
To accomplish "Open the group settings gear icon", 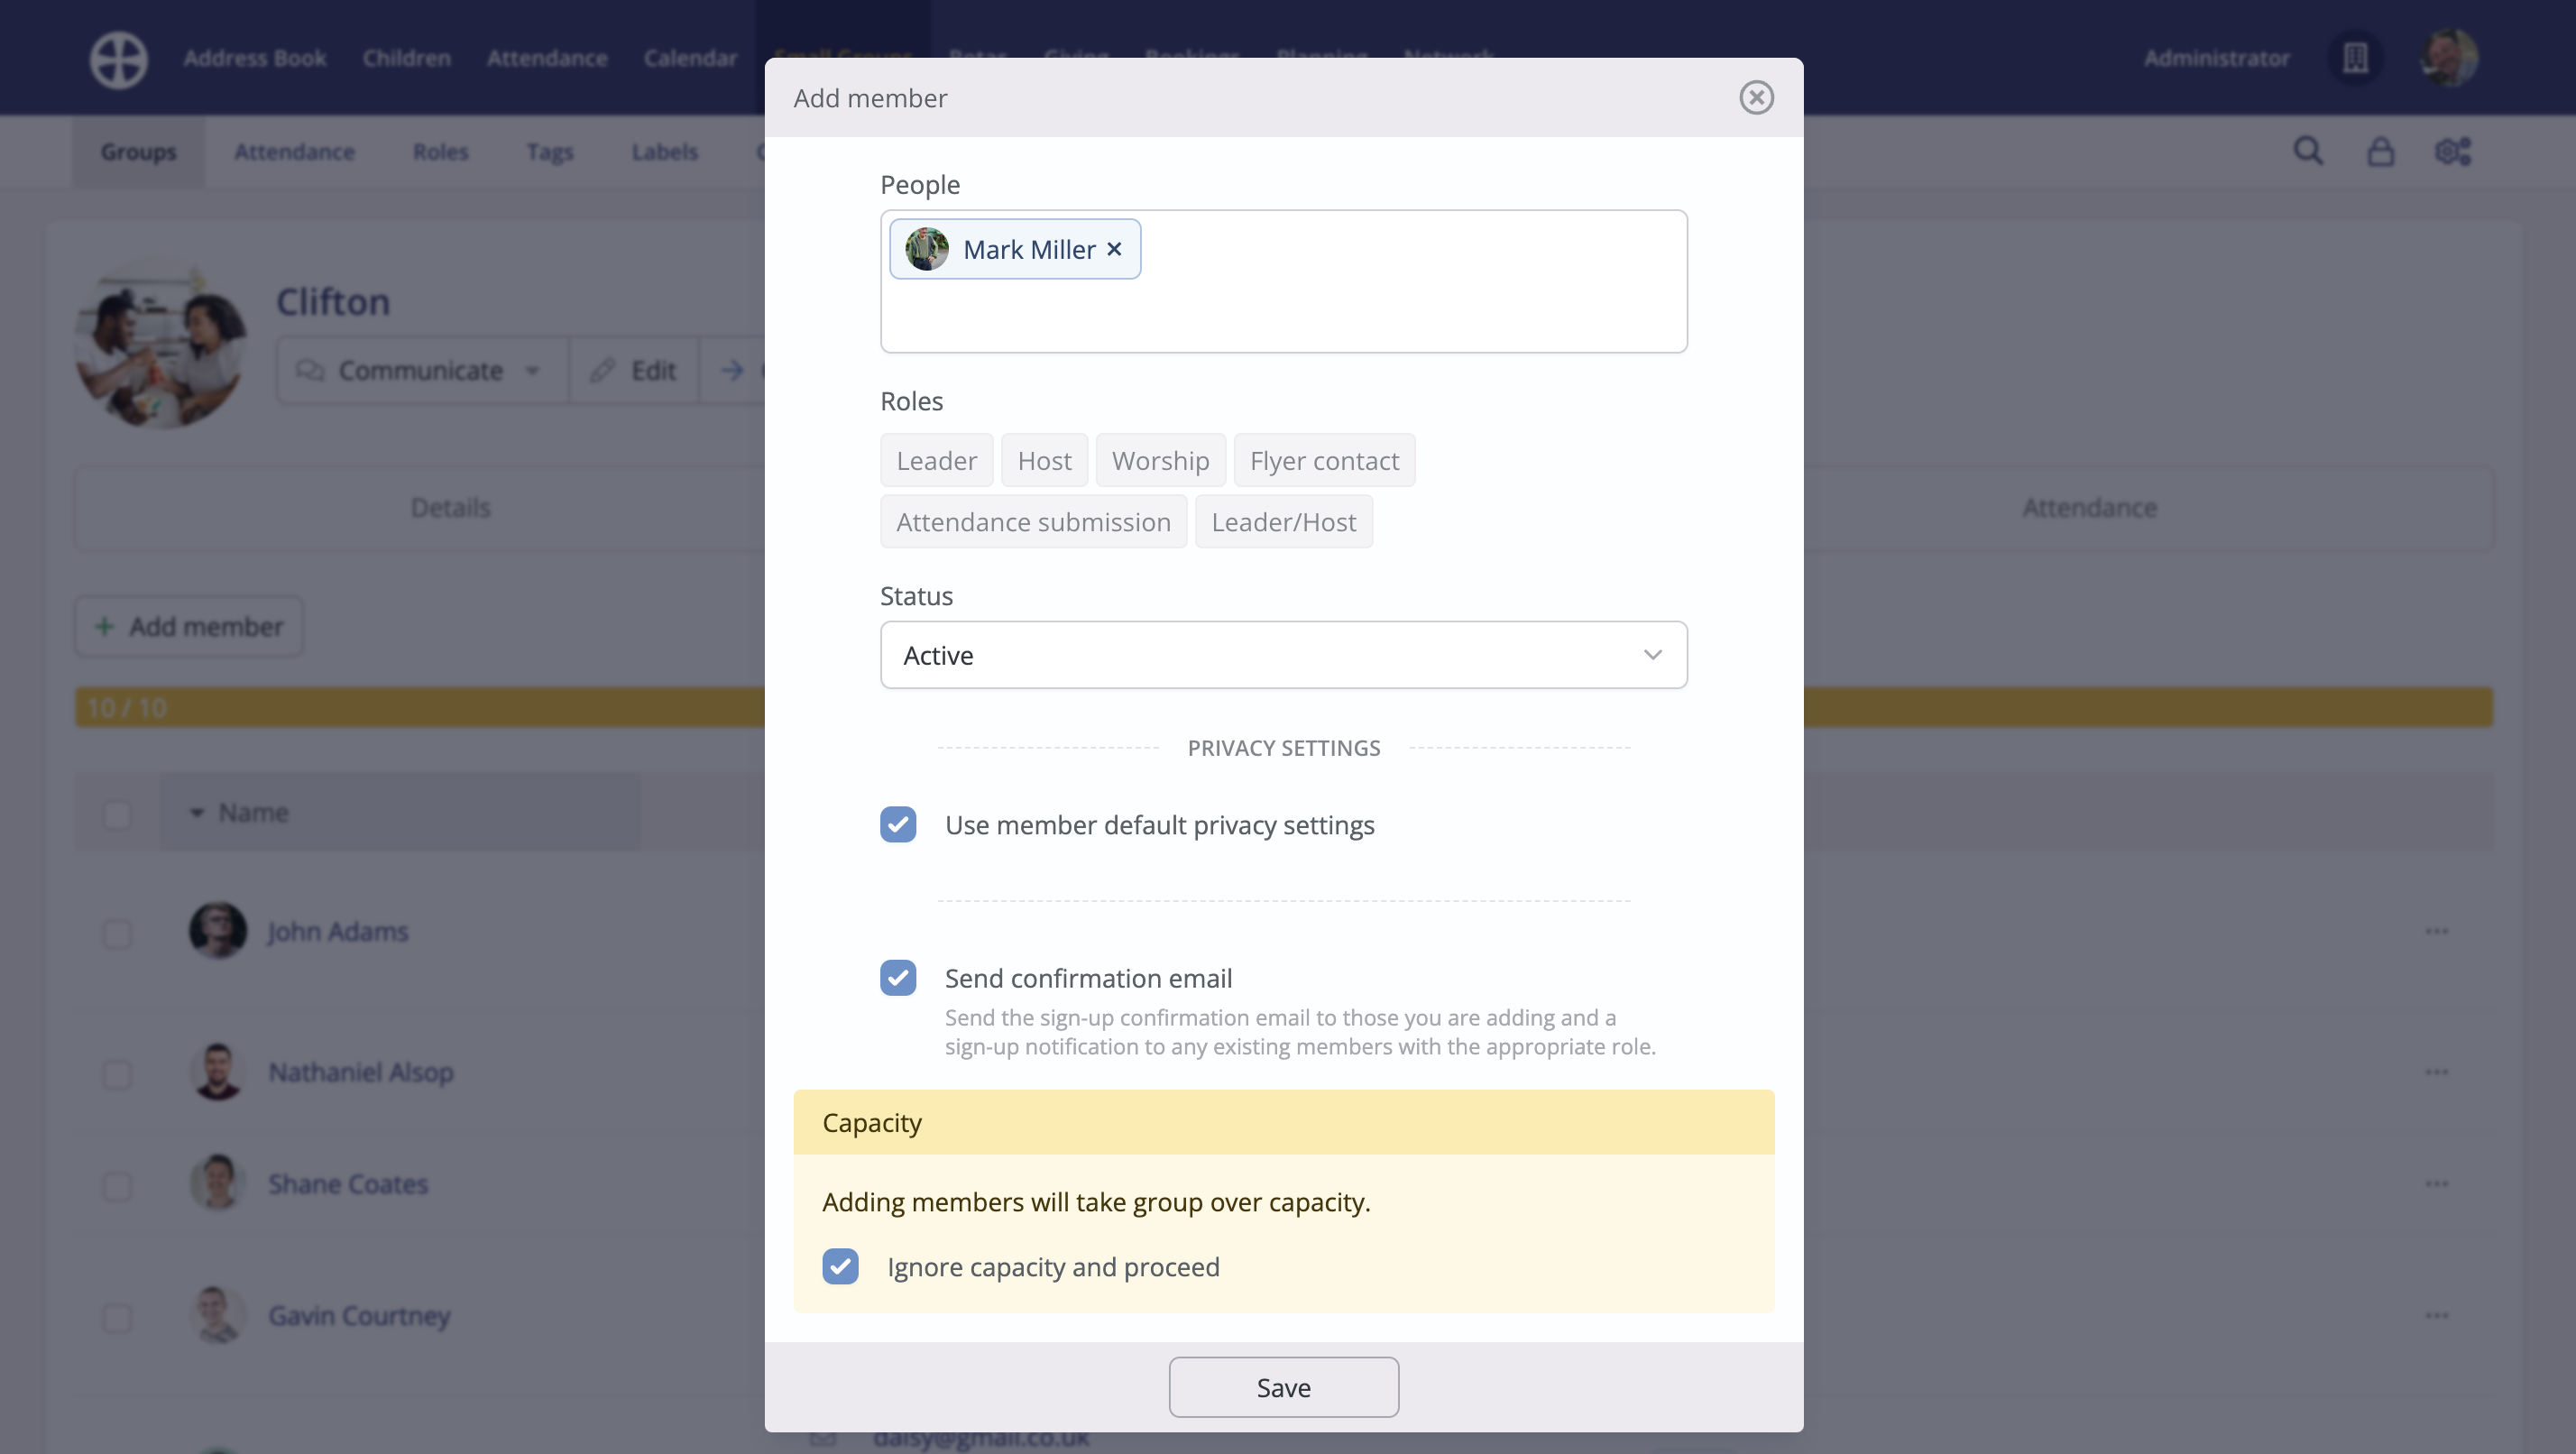I will click(2453, 151).
